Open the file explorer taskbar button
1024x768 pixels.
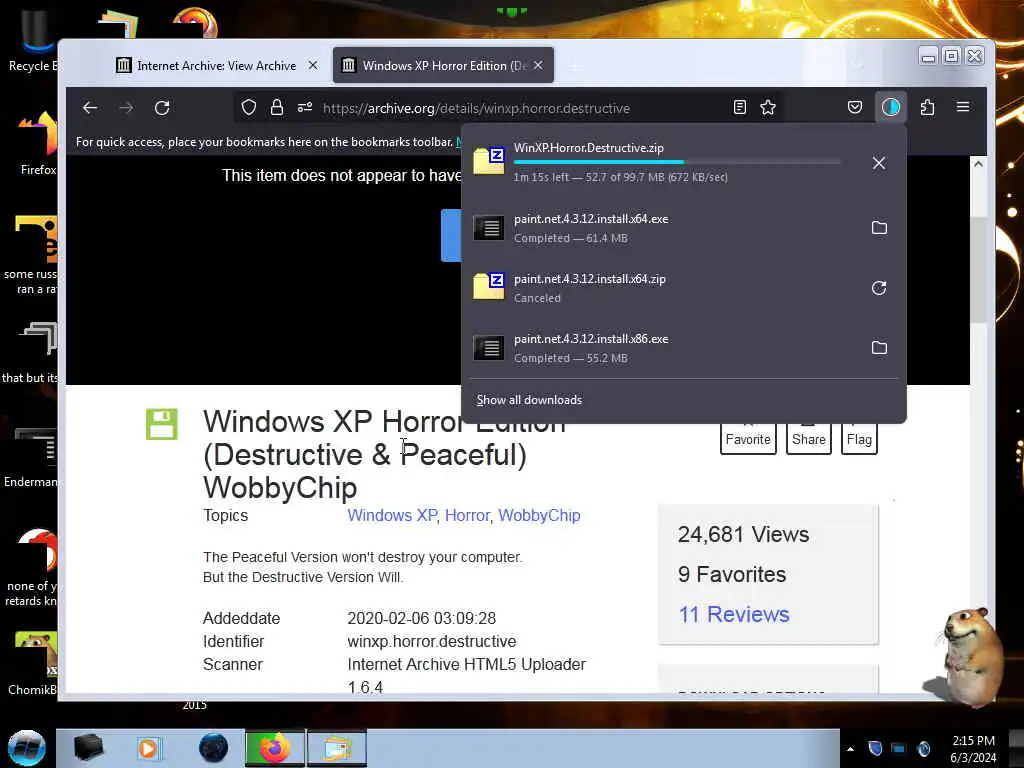coord(337,748)
